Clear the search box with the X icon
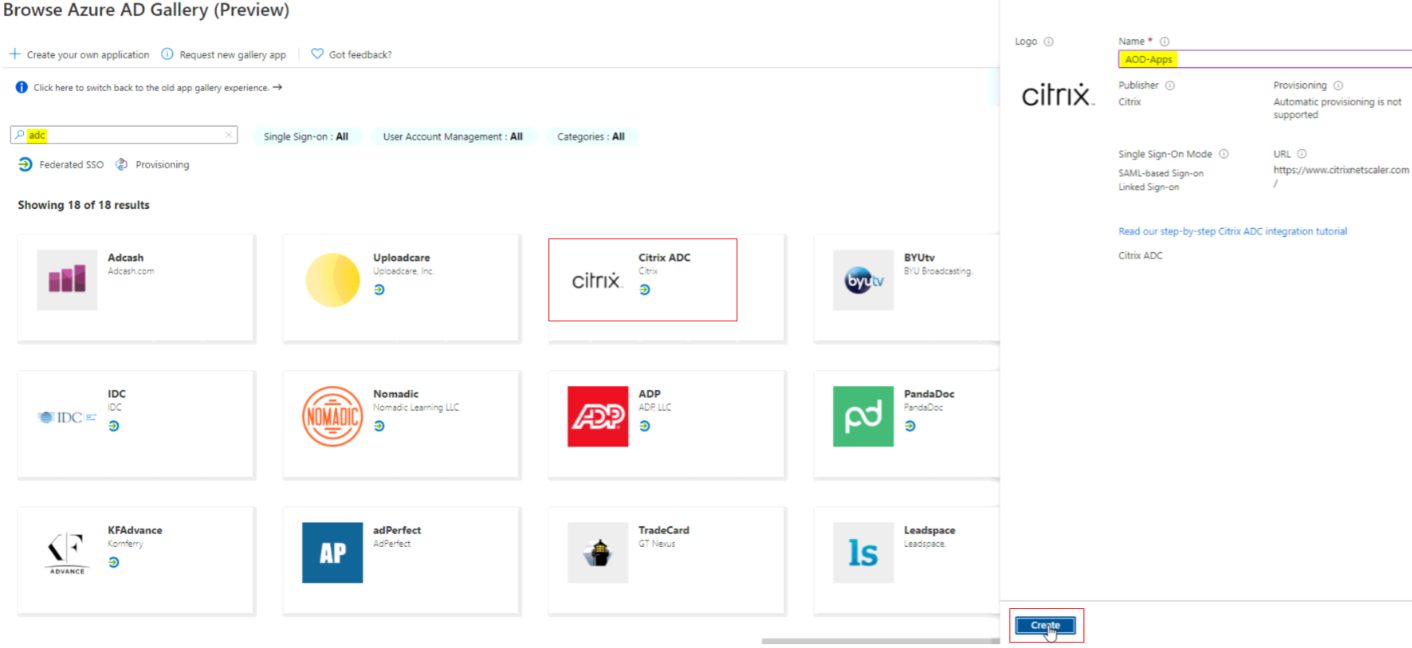The width and height of the screenshot is (1412, 648). pyautogui.click(x=228, y=135)
